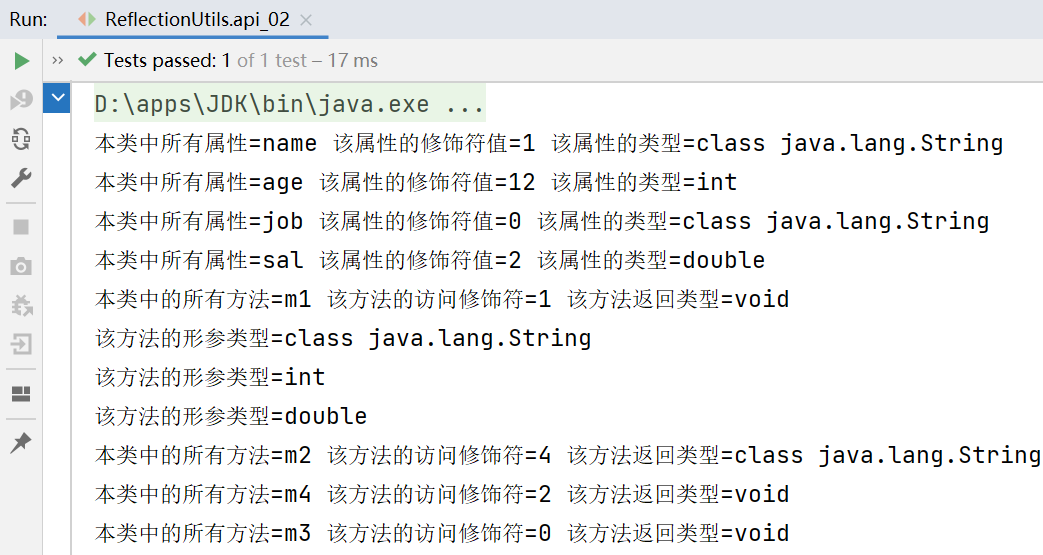This screenshot has width=1043, height=555.
Task: Close the ReflectionUtils.api_02 tab
Action: 304,19
